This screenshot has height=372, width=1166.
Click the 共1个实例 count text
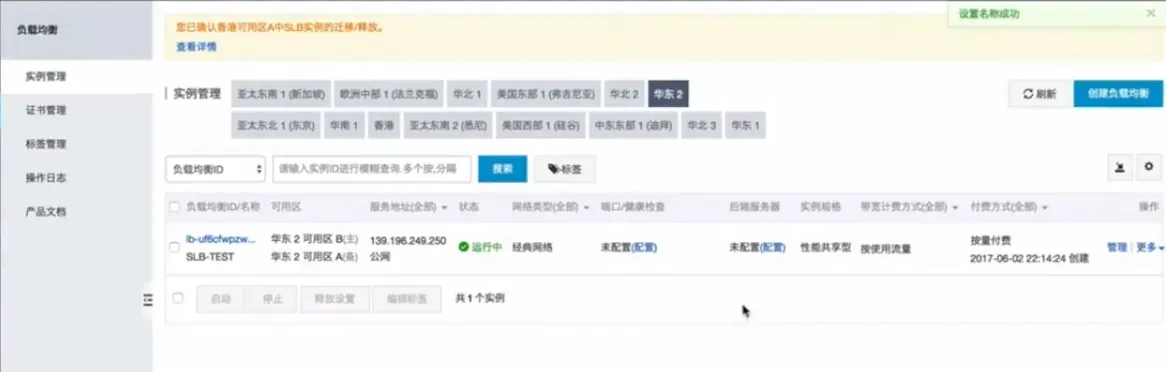click(x=480, y=298)
